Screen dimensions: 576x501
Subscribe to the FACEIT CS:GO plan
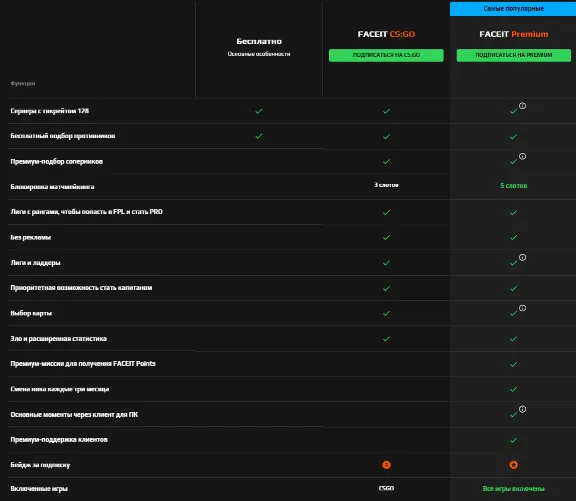(386, 55)
